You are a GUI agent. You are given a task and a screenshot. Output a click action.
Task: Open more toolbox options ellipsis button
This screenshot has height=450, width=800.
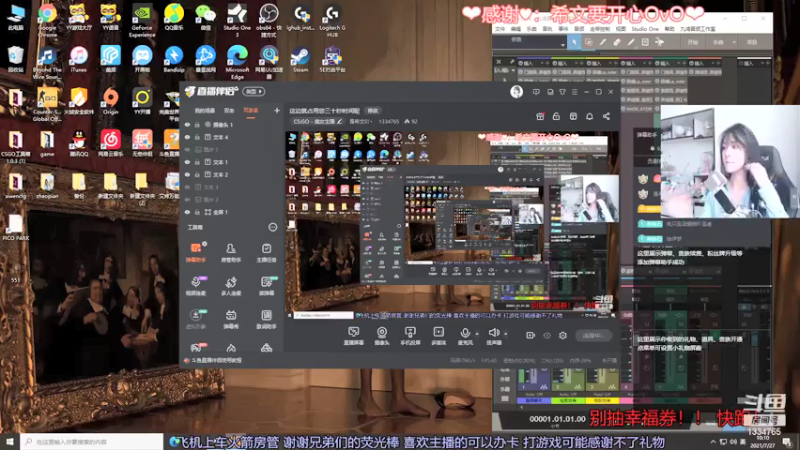click(272, 227)
